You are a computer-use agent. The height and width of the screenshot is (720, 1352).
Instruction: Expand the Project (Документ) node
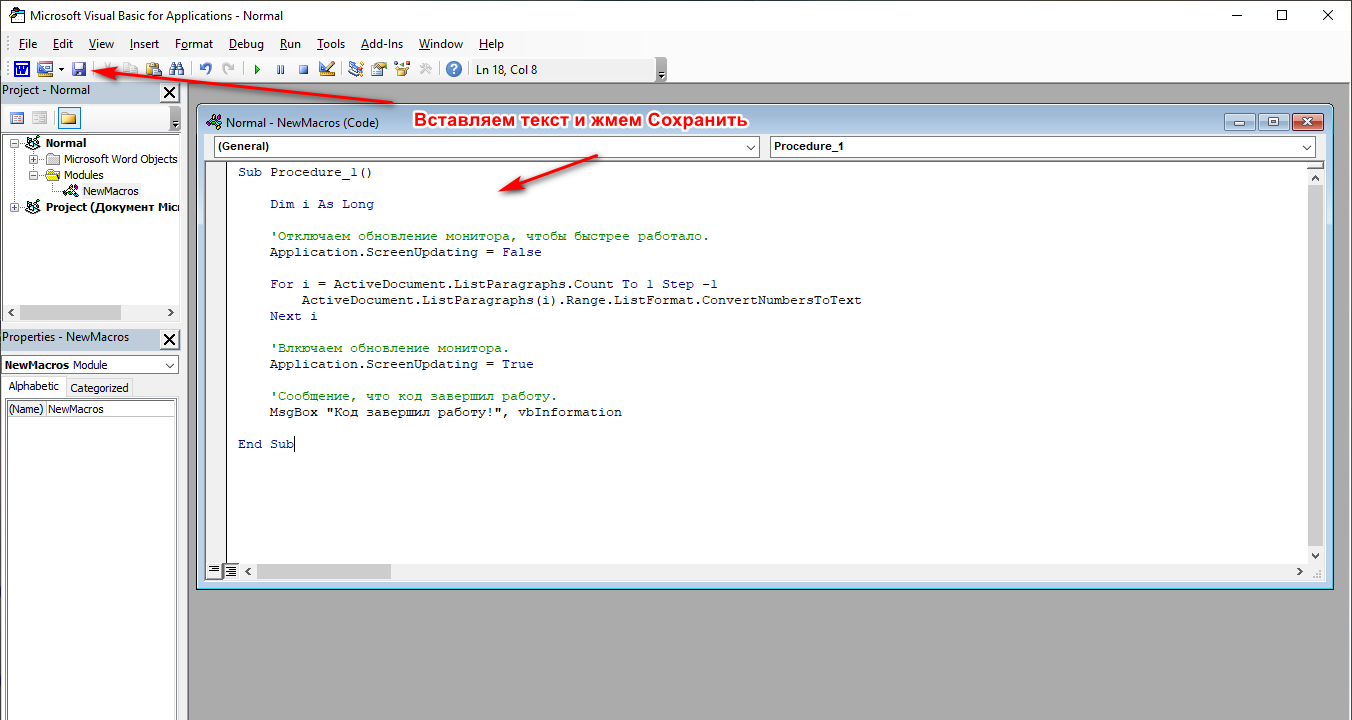pos(15,207)
